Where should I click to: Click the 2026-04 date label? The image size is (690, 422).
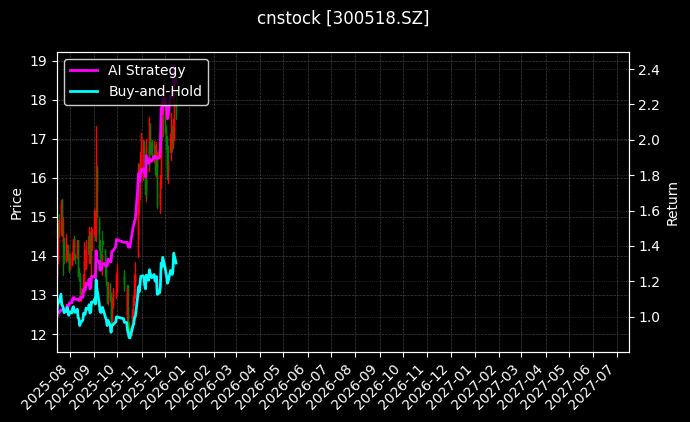point(235,387)
